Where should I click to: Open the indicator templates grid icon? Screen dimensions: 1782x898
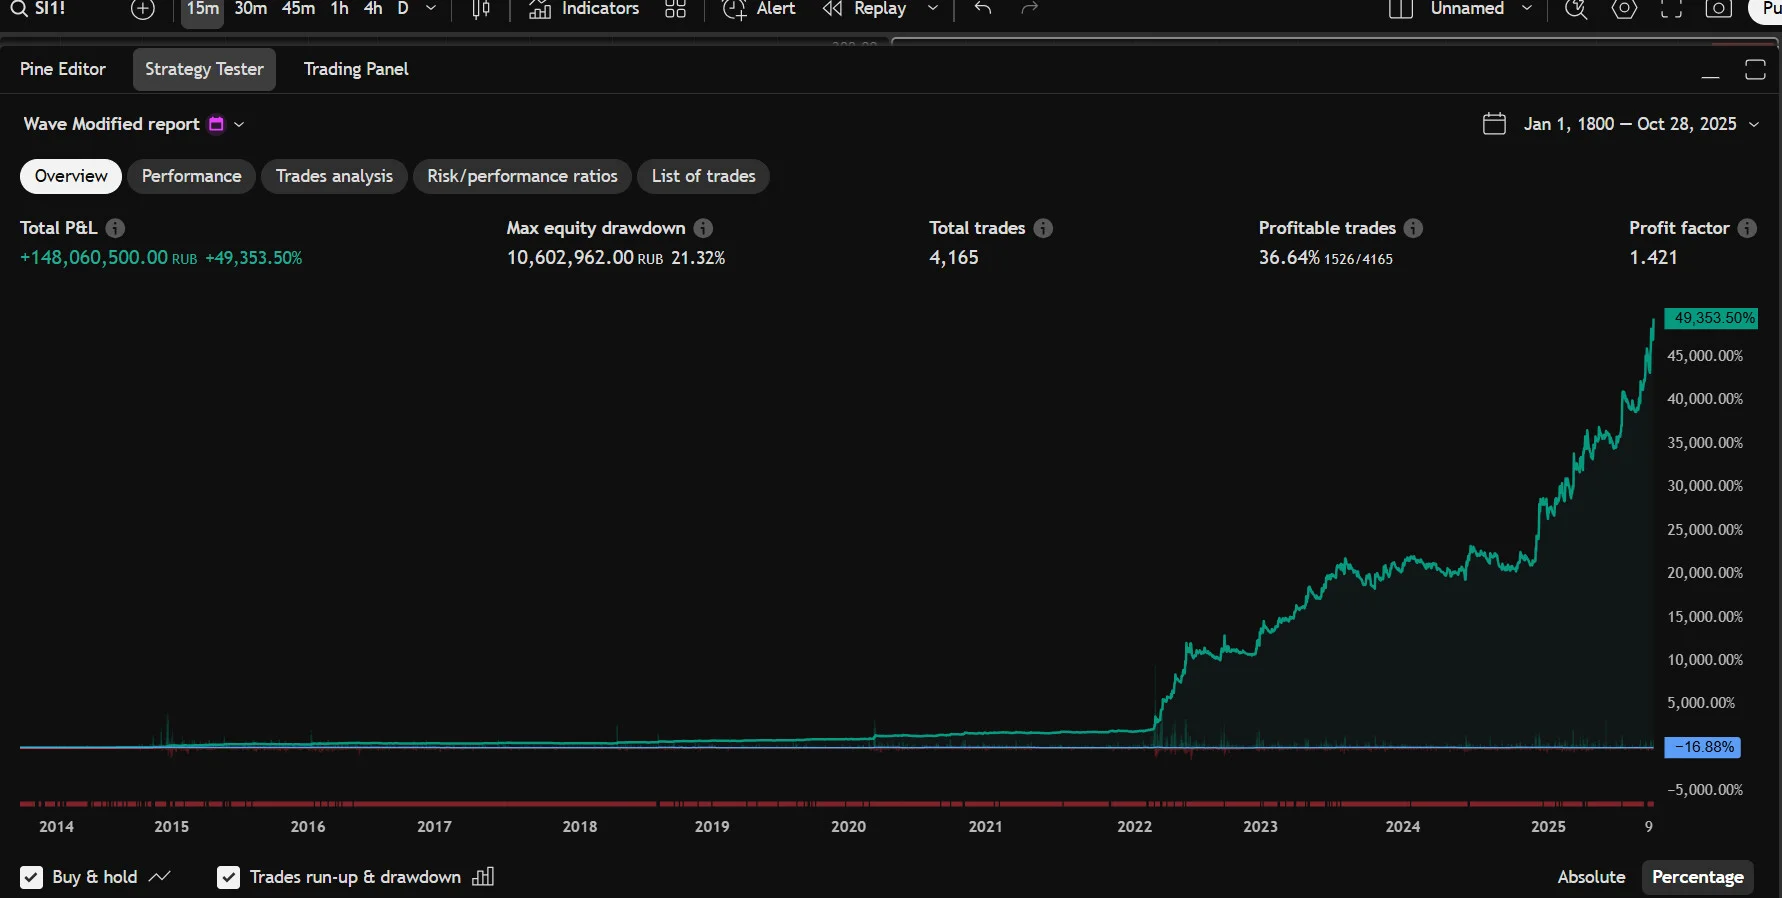675,9
